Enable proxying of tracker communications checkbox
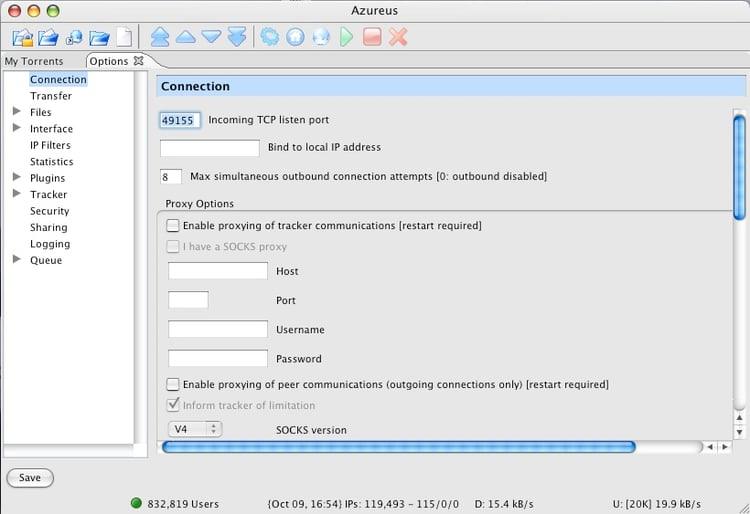 (x=173, y=226)
